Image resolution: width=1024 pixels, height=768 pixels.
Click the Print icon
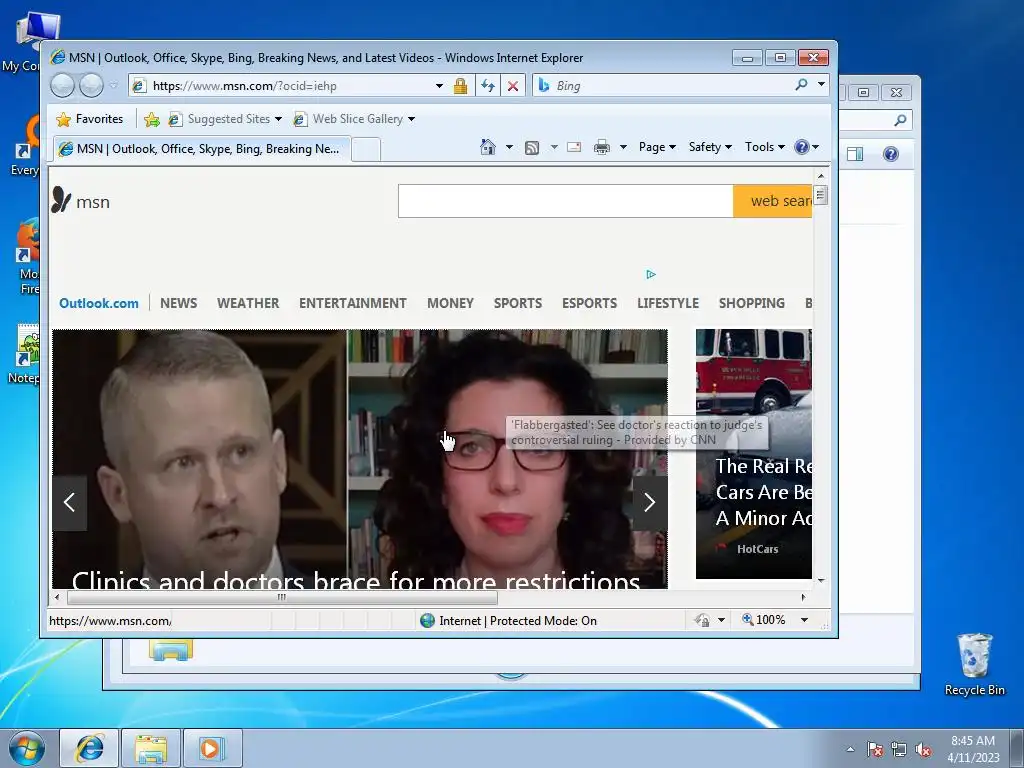(x=601, y=148)
